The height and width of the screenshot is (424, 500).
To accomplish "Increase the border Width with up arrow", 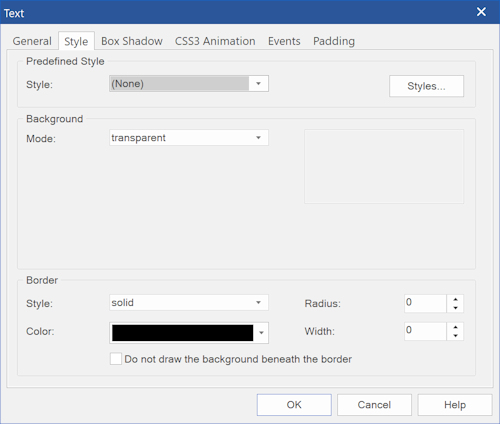I will click(455, 327).
